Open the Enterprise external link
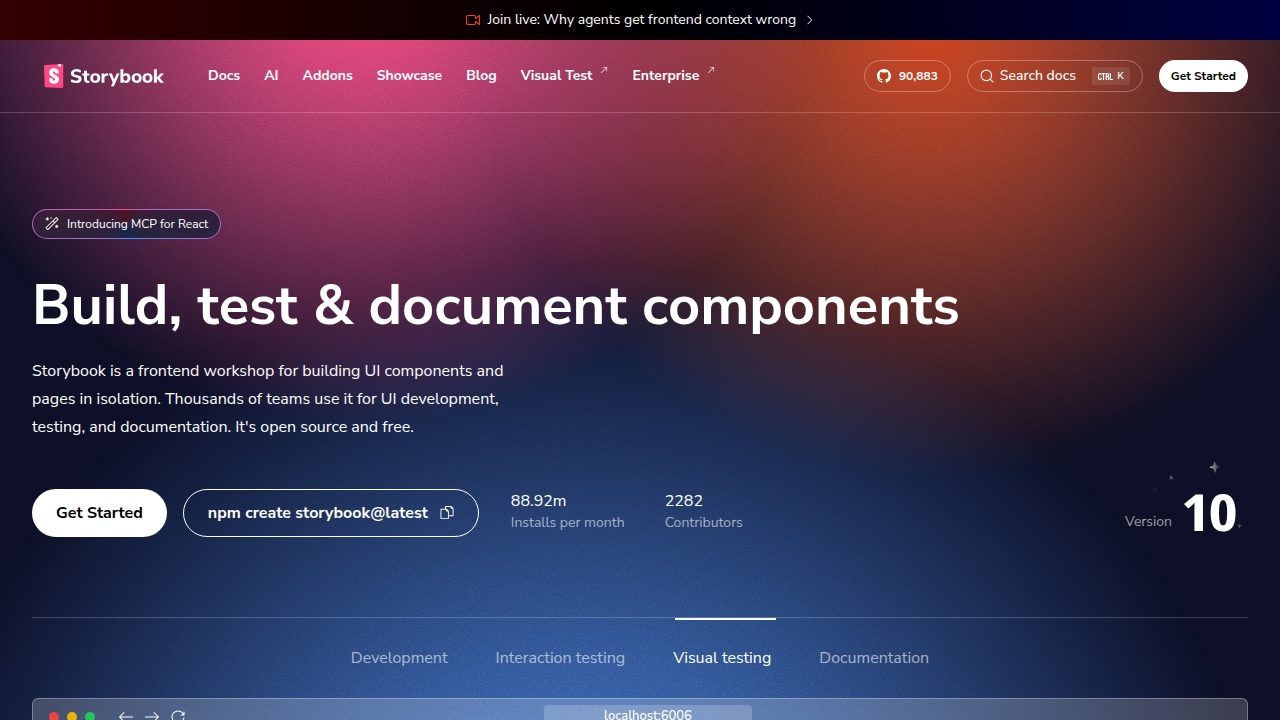The height and width of the screenshot is (720, 1280). pyautogui.click(x=673, y=76)
